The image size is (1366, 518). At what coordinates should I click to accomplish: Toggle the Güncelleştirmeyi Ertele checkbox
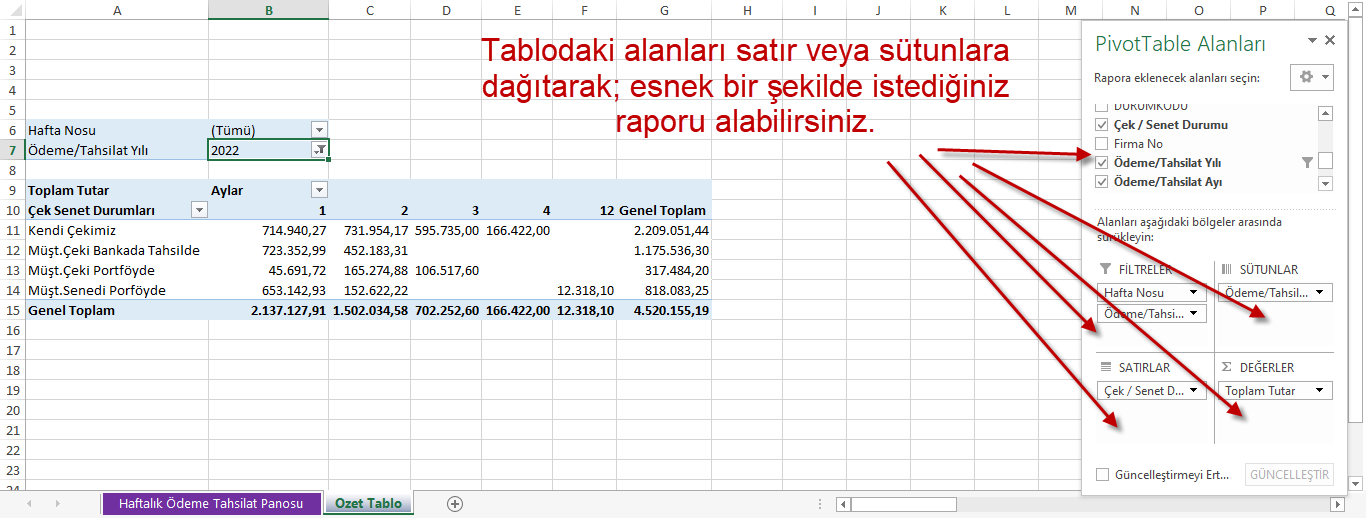tap(1103, 474)
